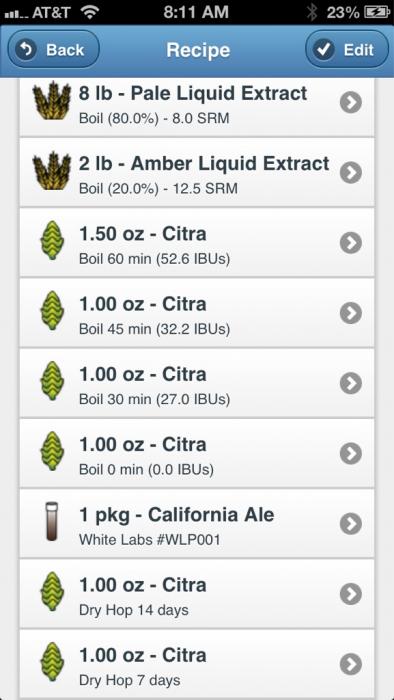Open details arrow for California Ale yeast
Screen dimensions: 394x700
click(351, 524)
